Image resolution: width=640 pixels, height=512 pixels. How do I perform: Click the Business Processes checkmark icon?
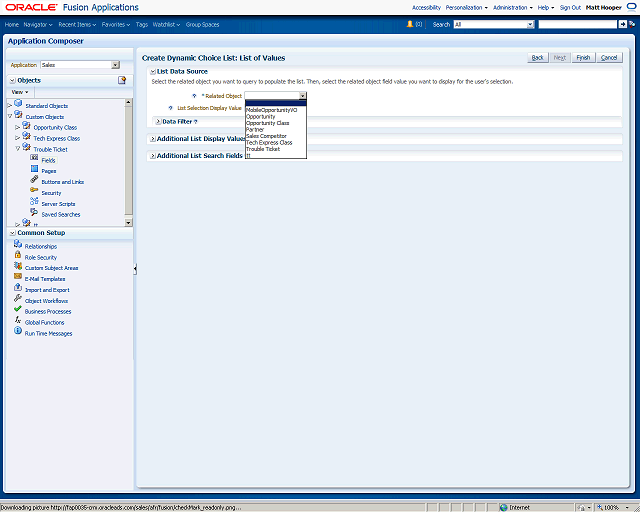18,309
